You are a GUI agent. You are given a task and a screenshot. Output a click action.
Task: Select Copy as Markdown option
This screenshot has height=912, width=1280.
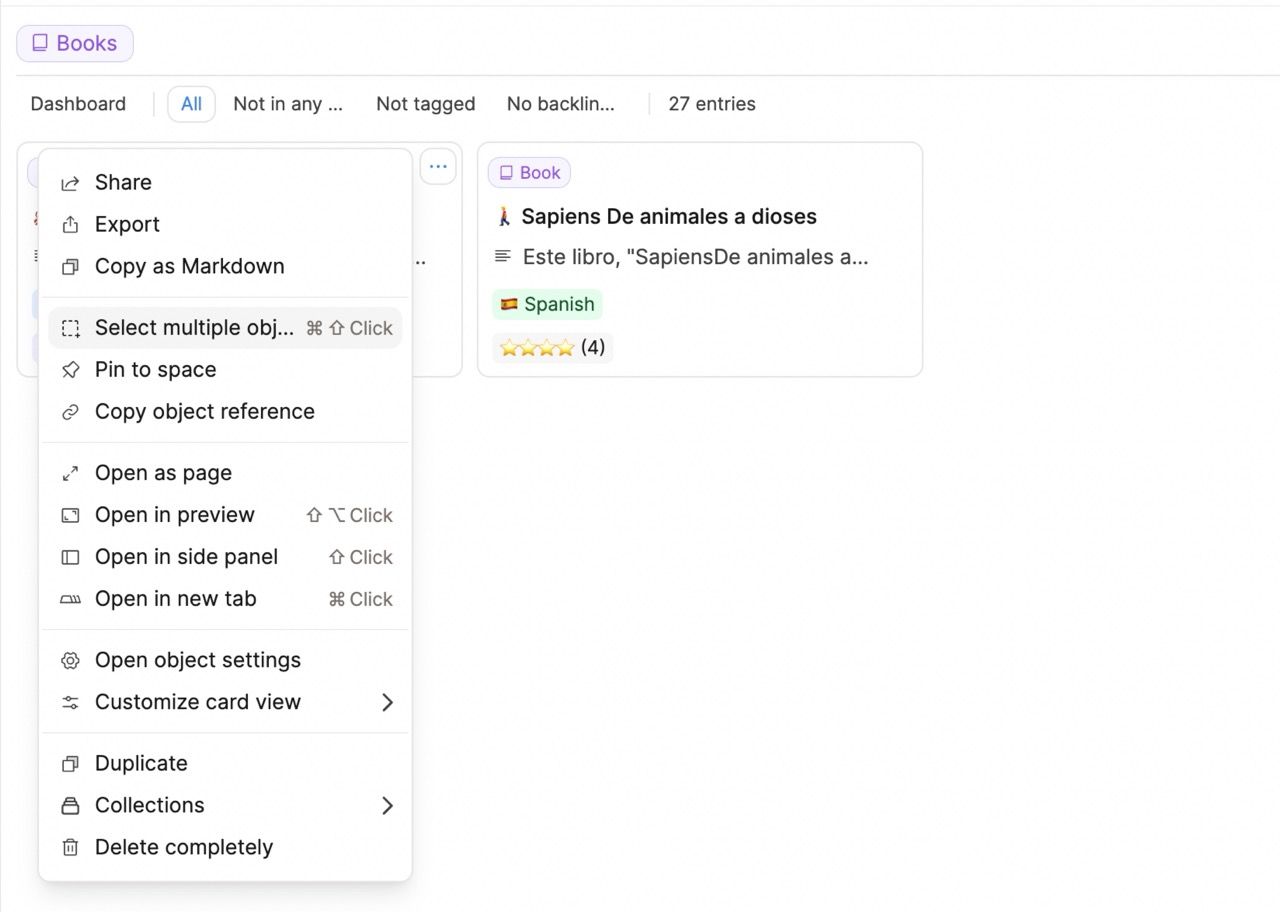189,267
